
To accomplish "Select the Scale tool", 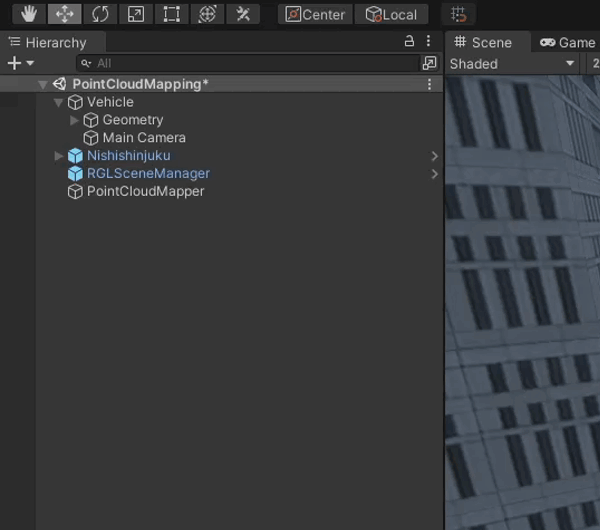I will pyautogui.click(x=136, y=14).
